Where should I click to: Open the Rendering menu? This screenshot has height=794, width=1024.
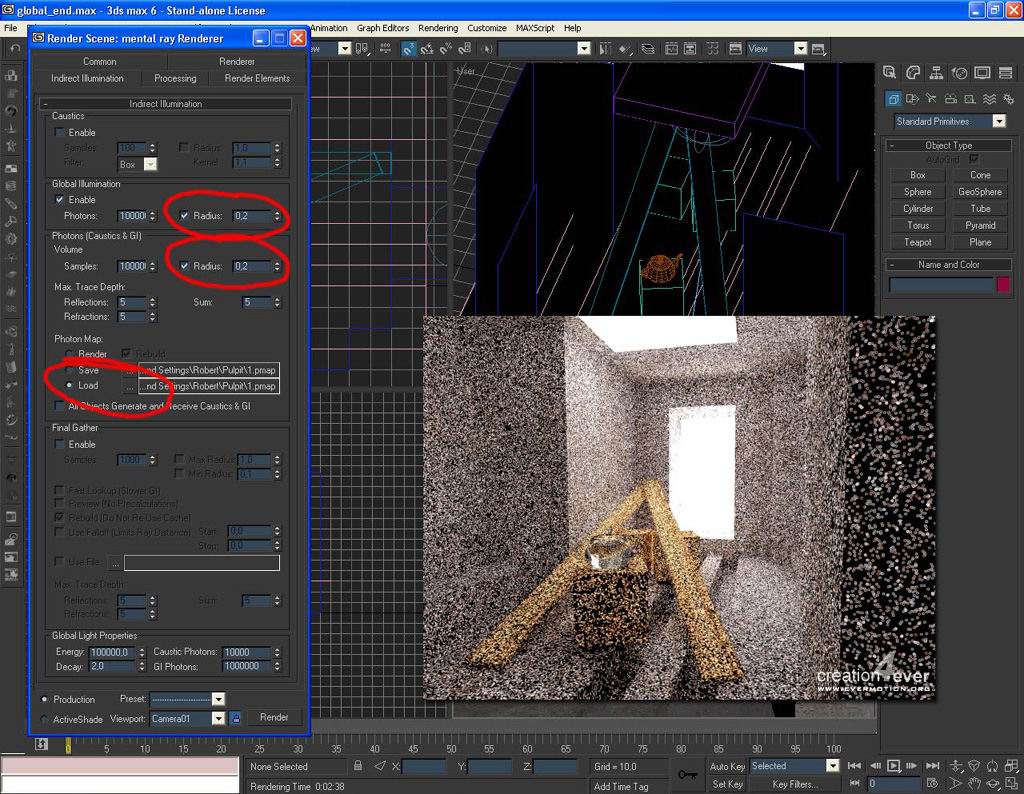tap(437, 28)
